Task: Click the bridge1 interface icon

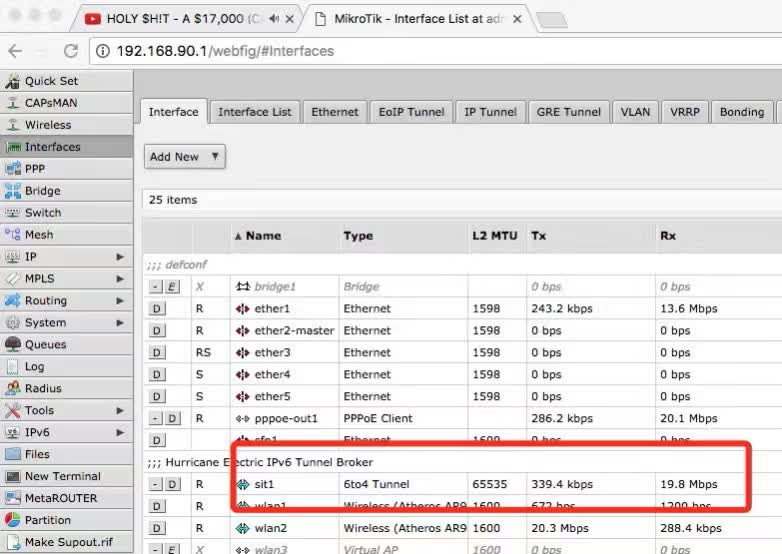Action: (242, 287)
